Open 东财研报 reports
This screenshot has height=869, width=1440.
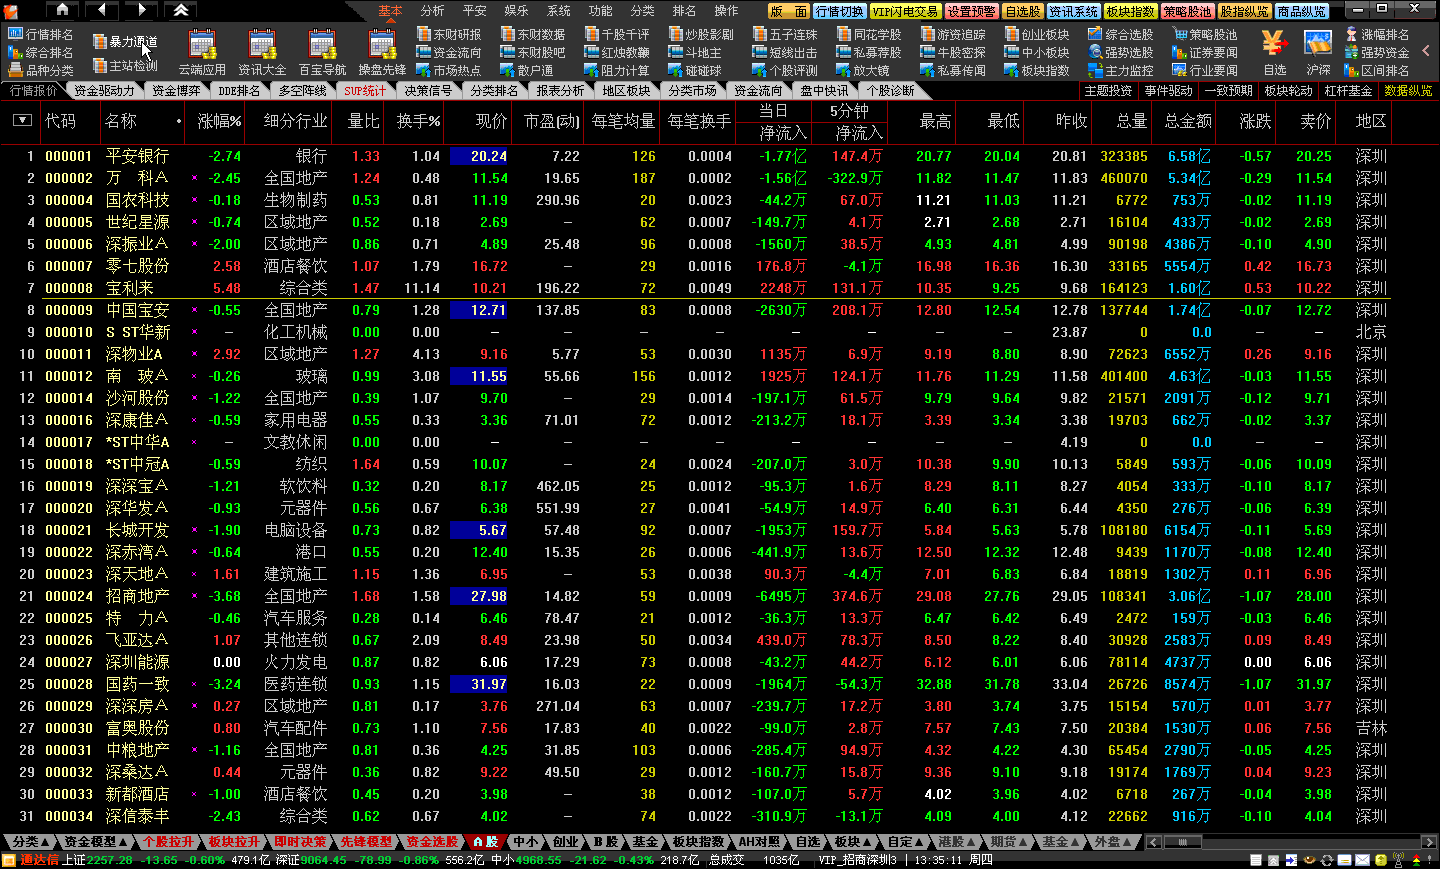pos(449,34)
